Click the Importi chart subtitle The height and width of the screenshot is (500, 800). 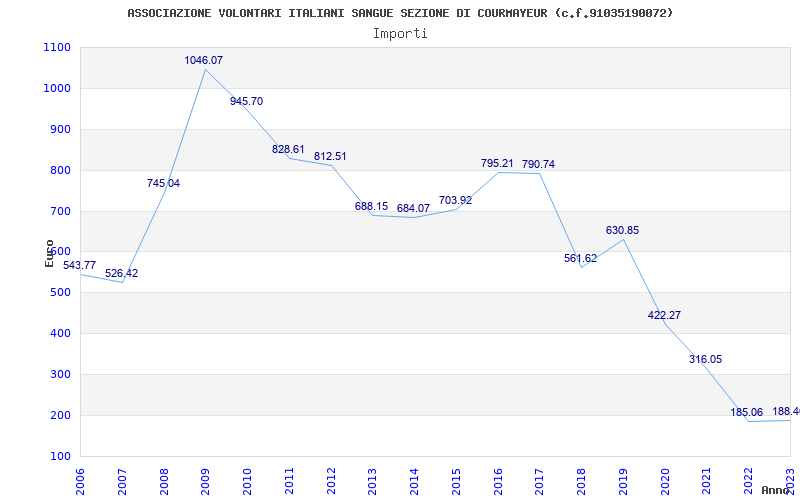(400, 33)
